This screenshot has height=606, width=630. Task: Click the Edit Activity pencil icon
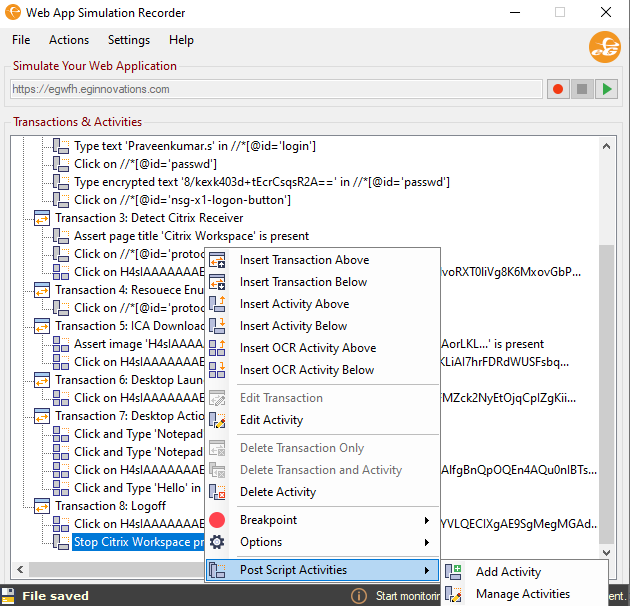tap(217, 420)
